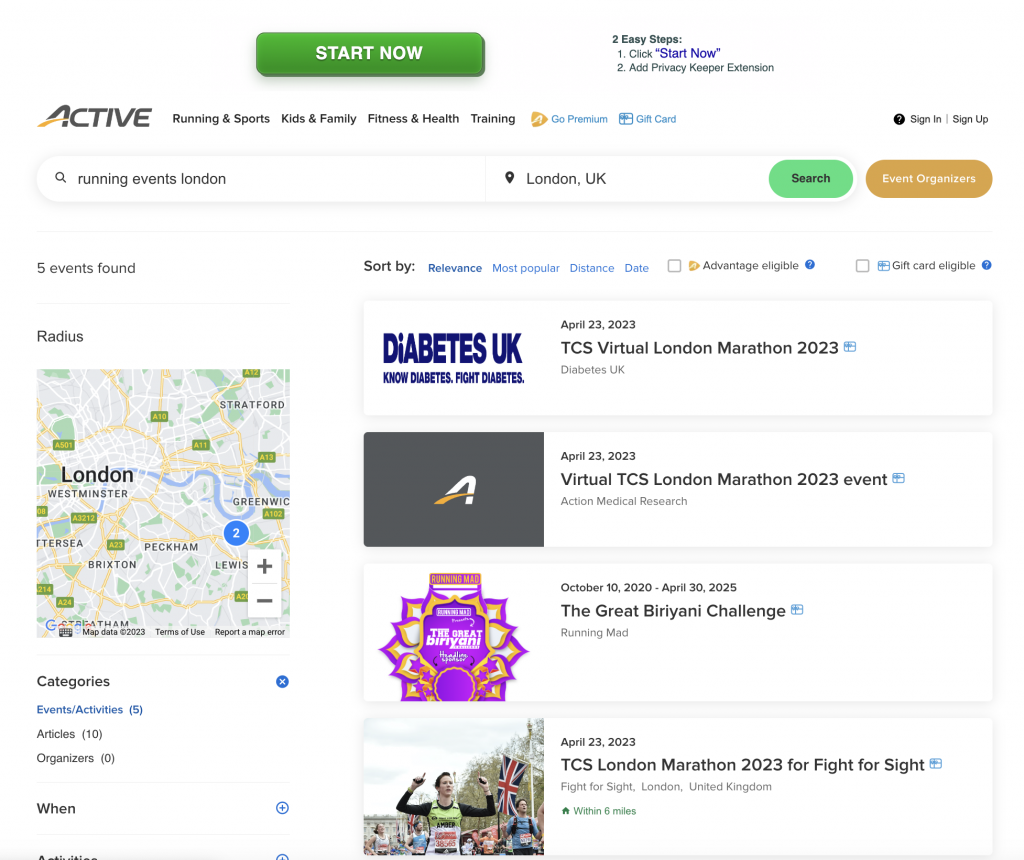
Task: Click gift card icon beside TCS Virtual London Marathon 2023
Action: pos(850,347)
